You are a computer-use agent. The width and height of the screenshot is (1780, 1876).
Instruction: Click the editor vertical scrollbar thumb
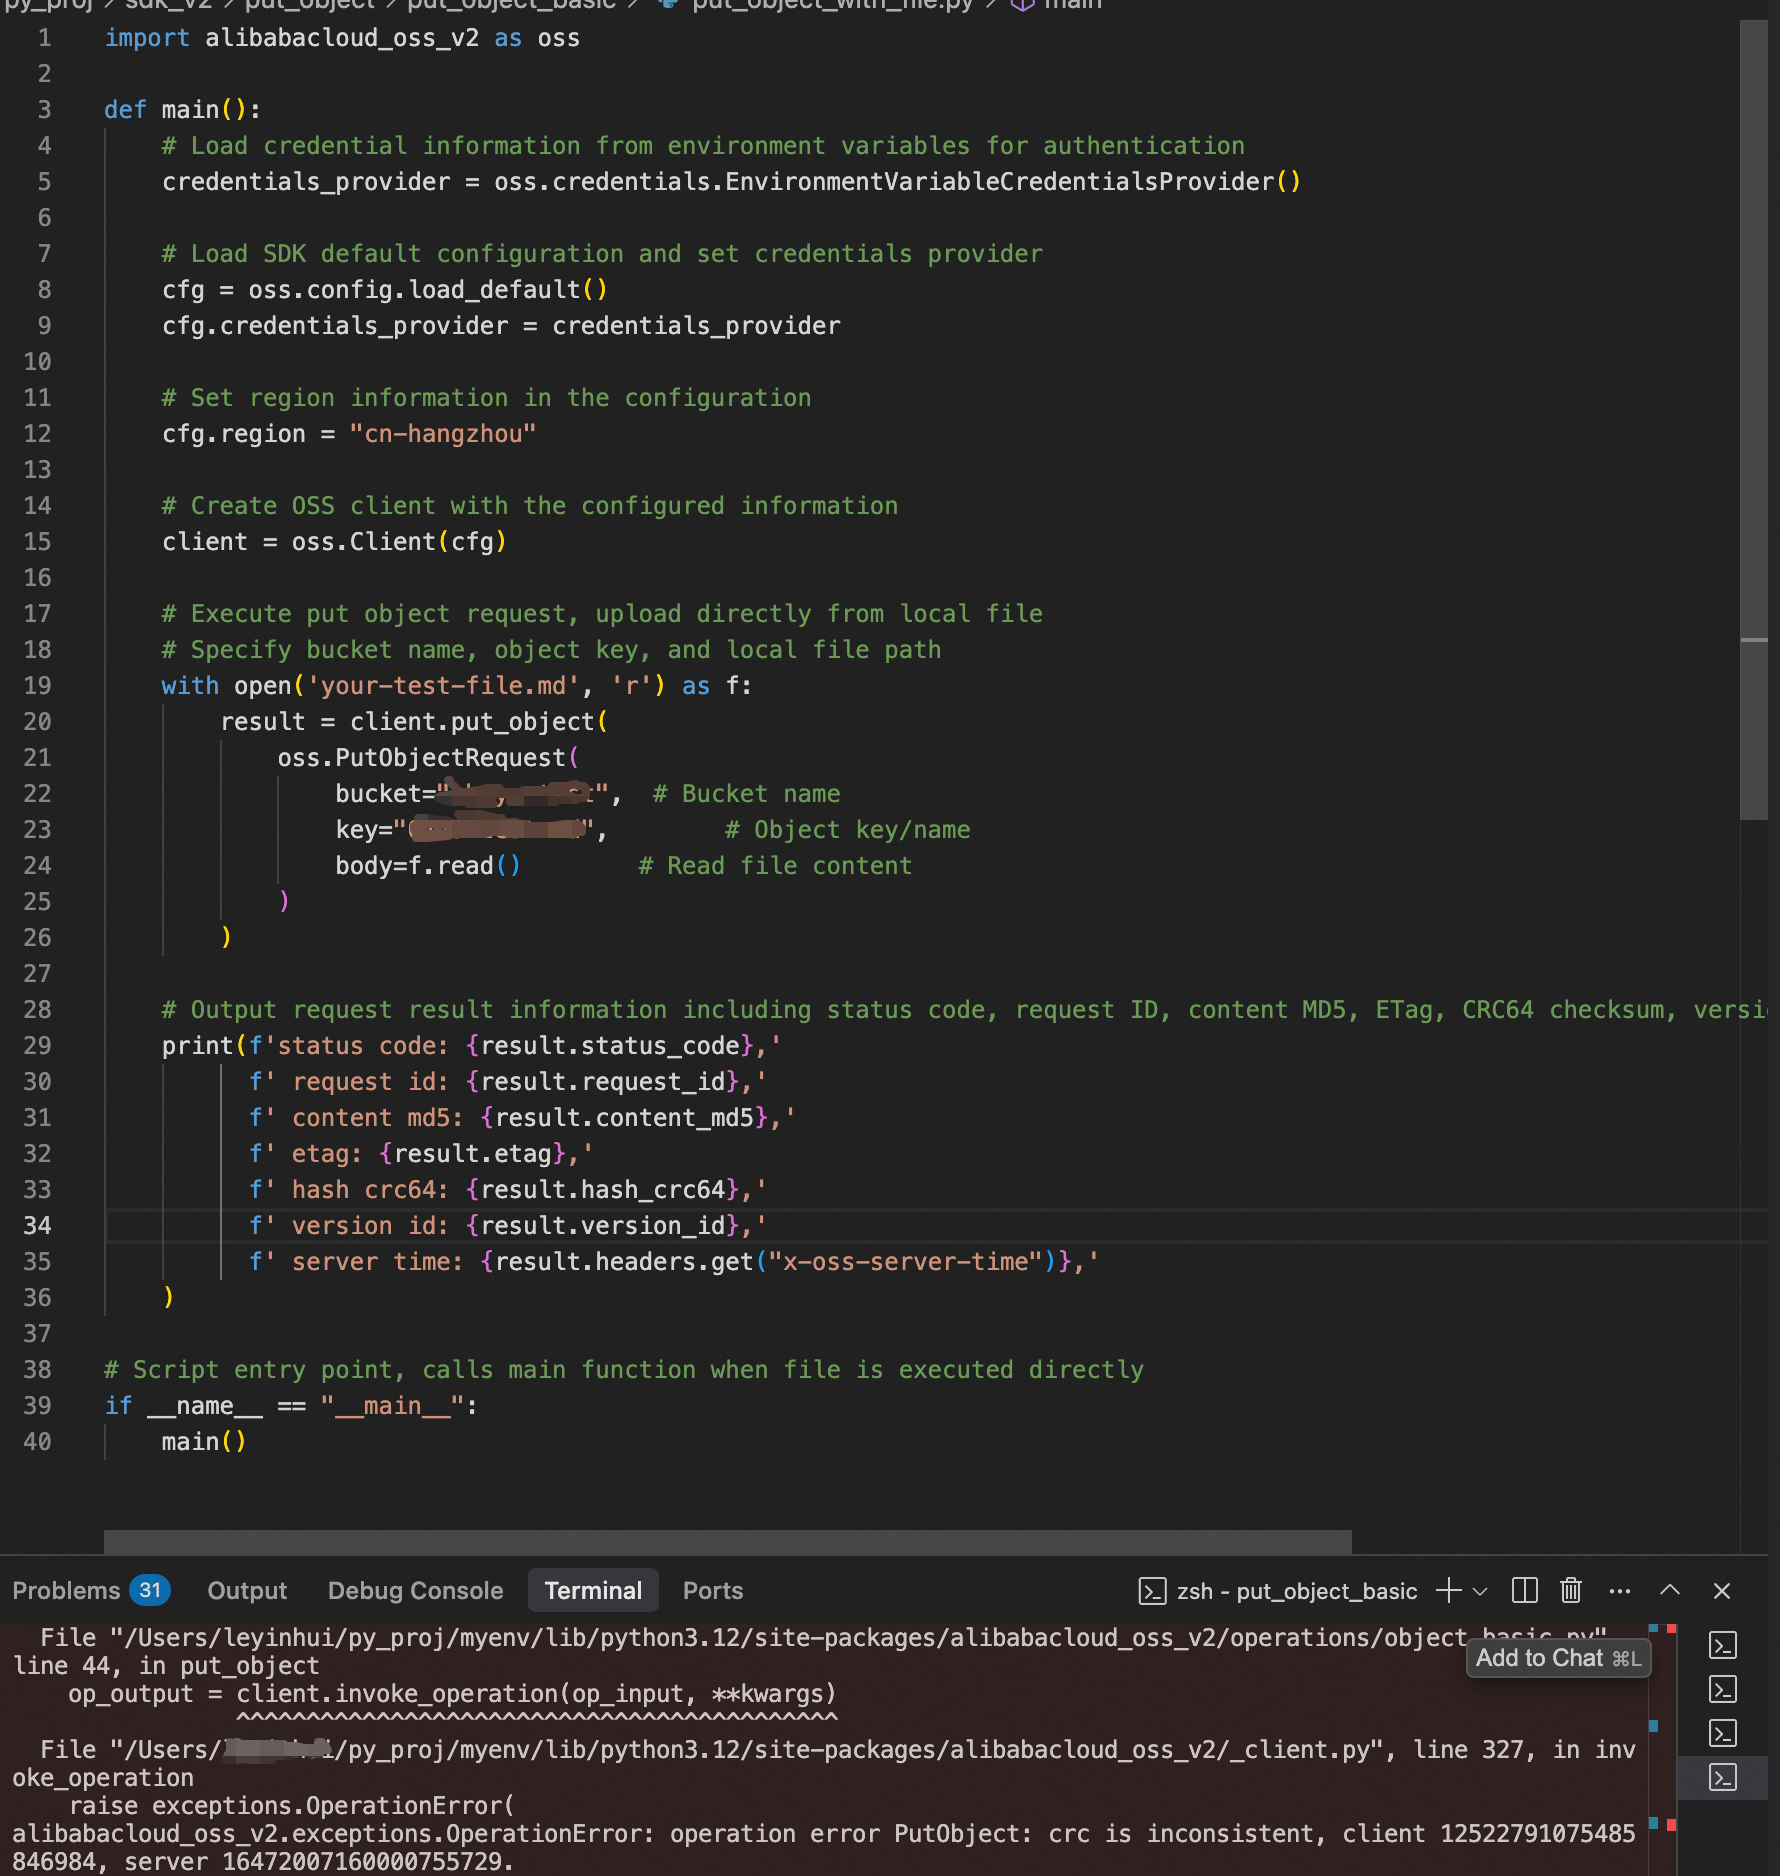pos(1754,420)
